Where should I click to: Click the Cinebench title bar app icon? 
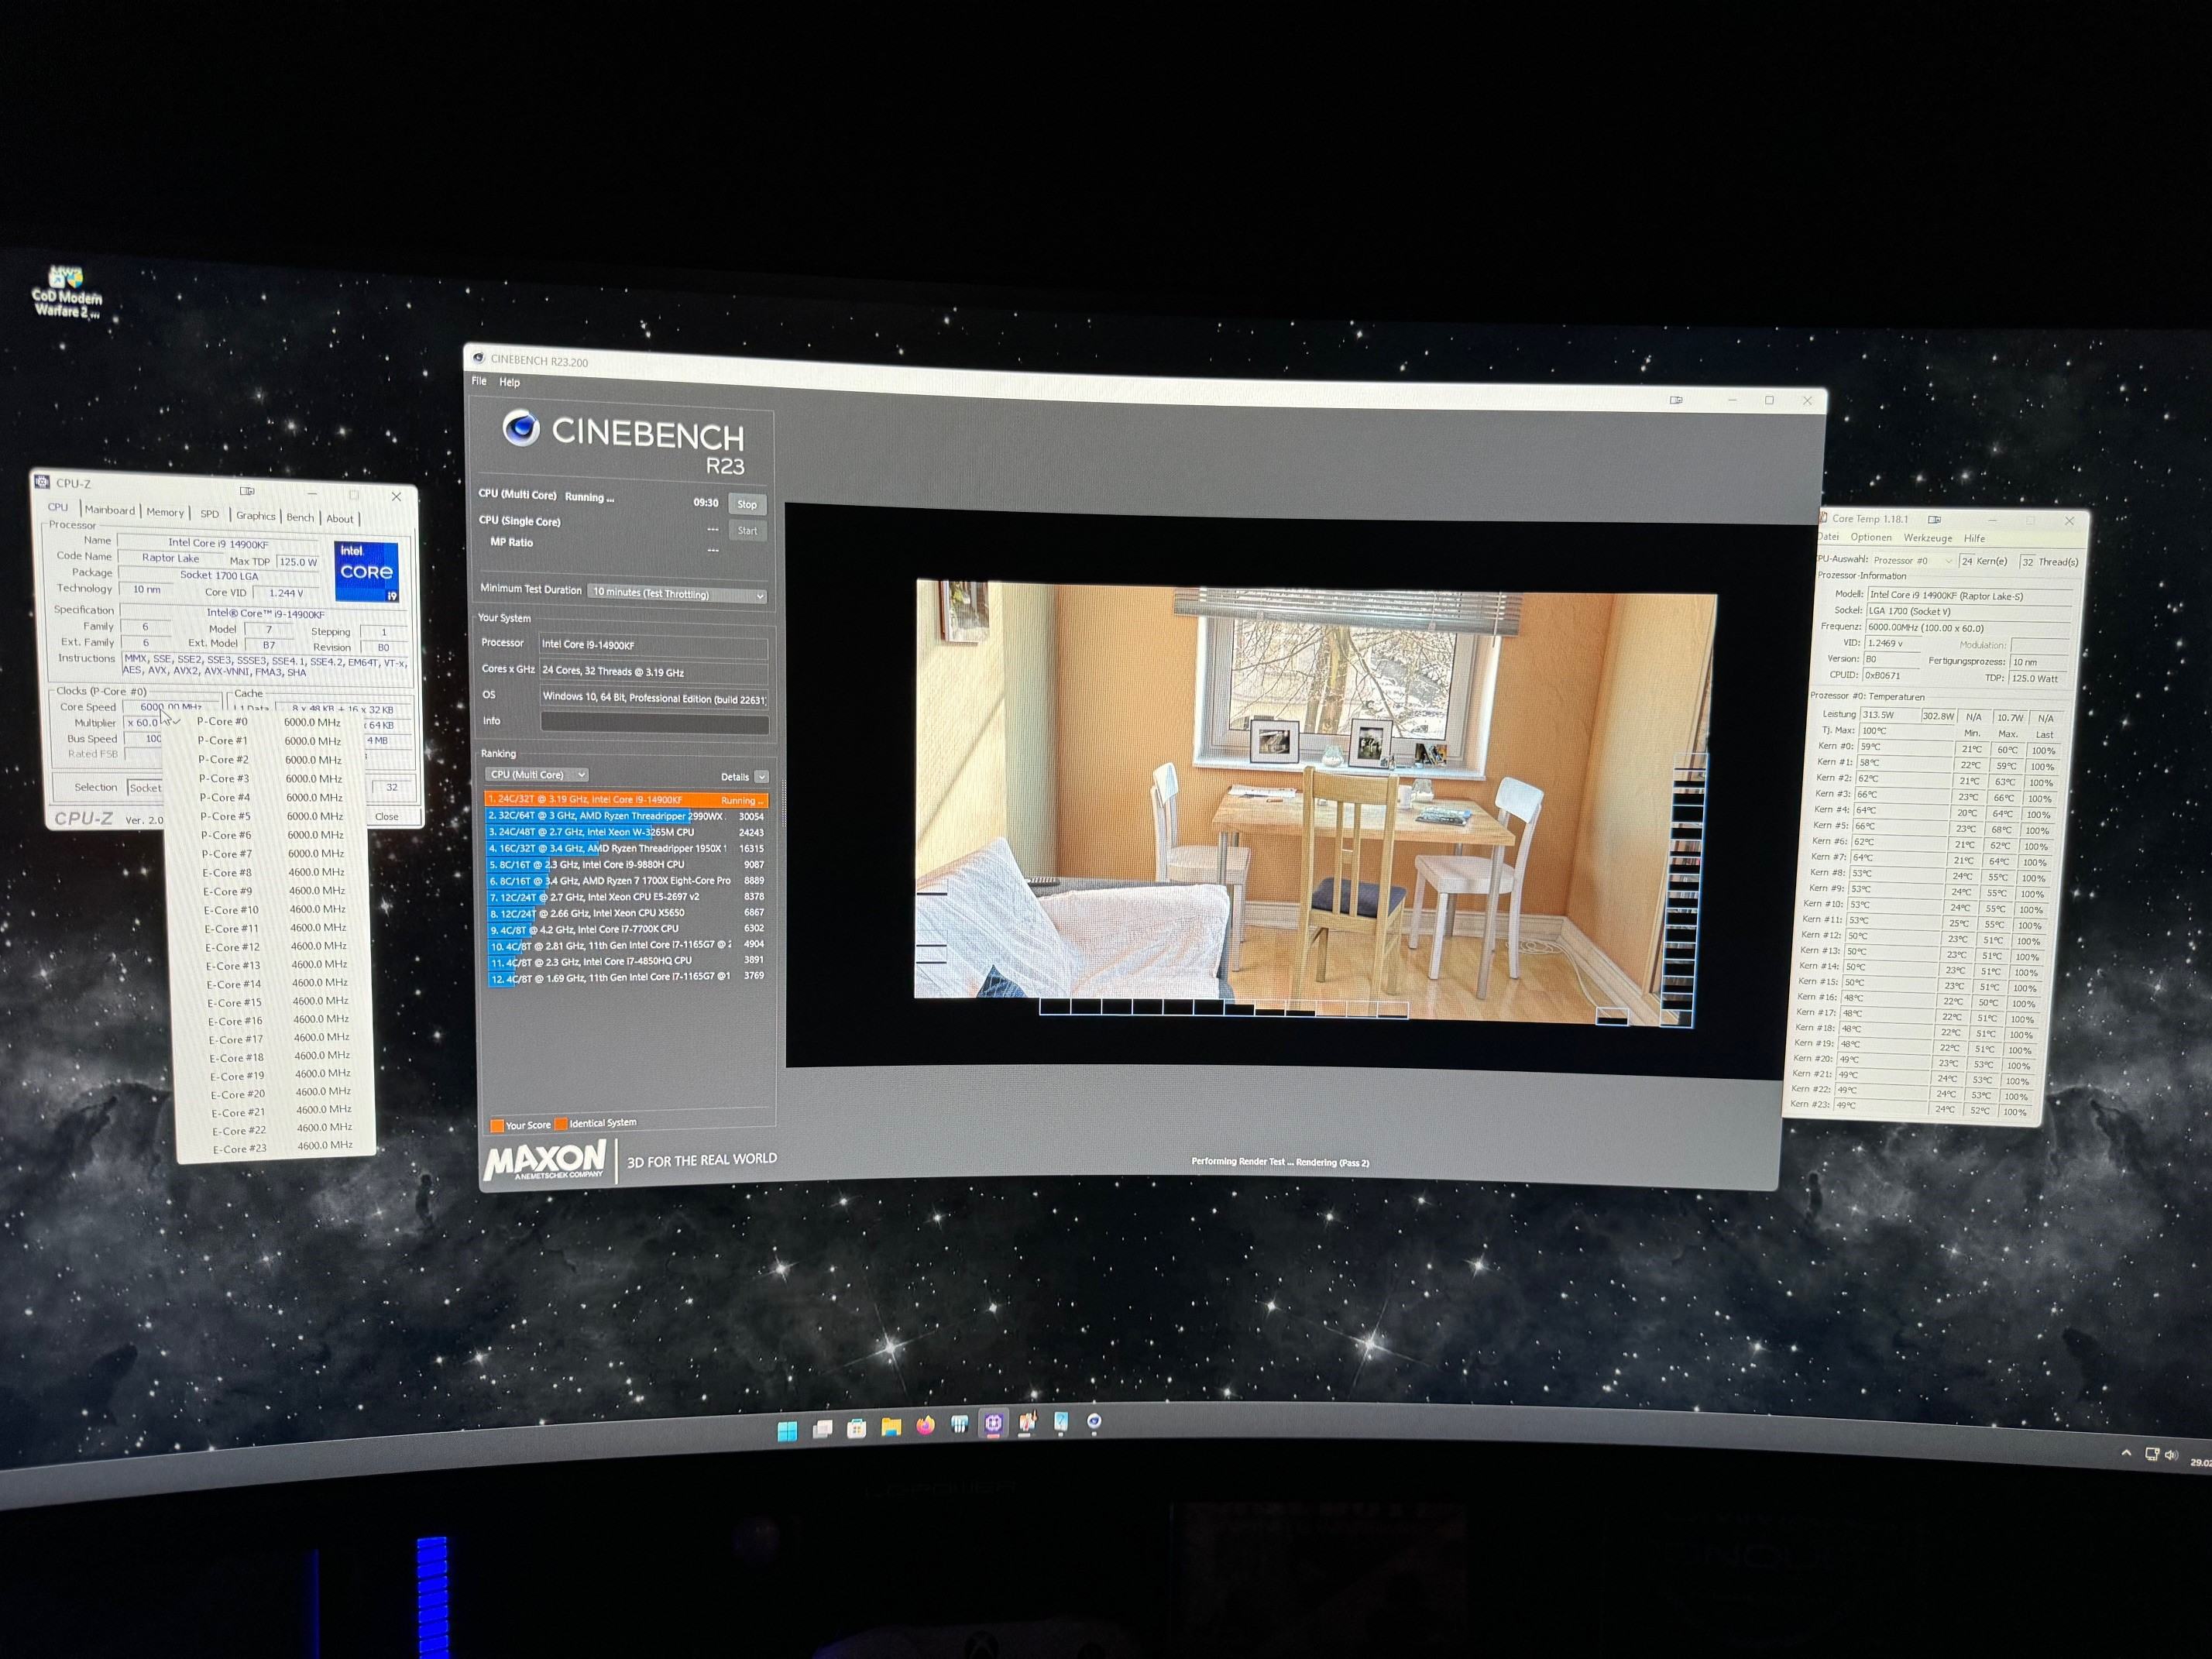(478, 358)
